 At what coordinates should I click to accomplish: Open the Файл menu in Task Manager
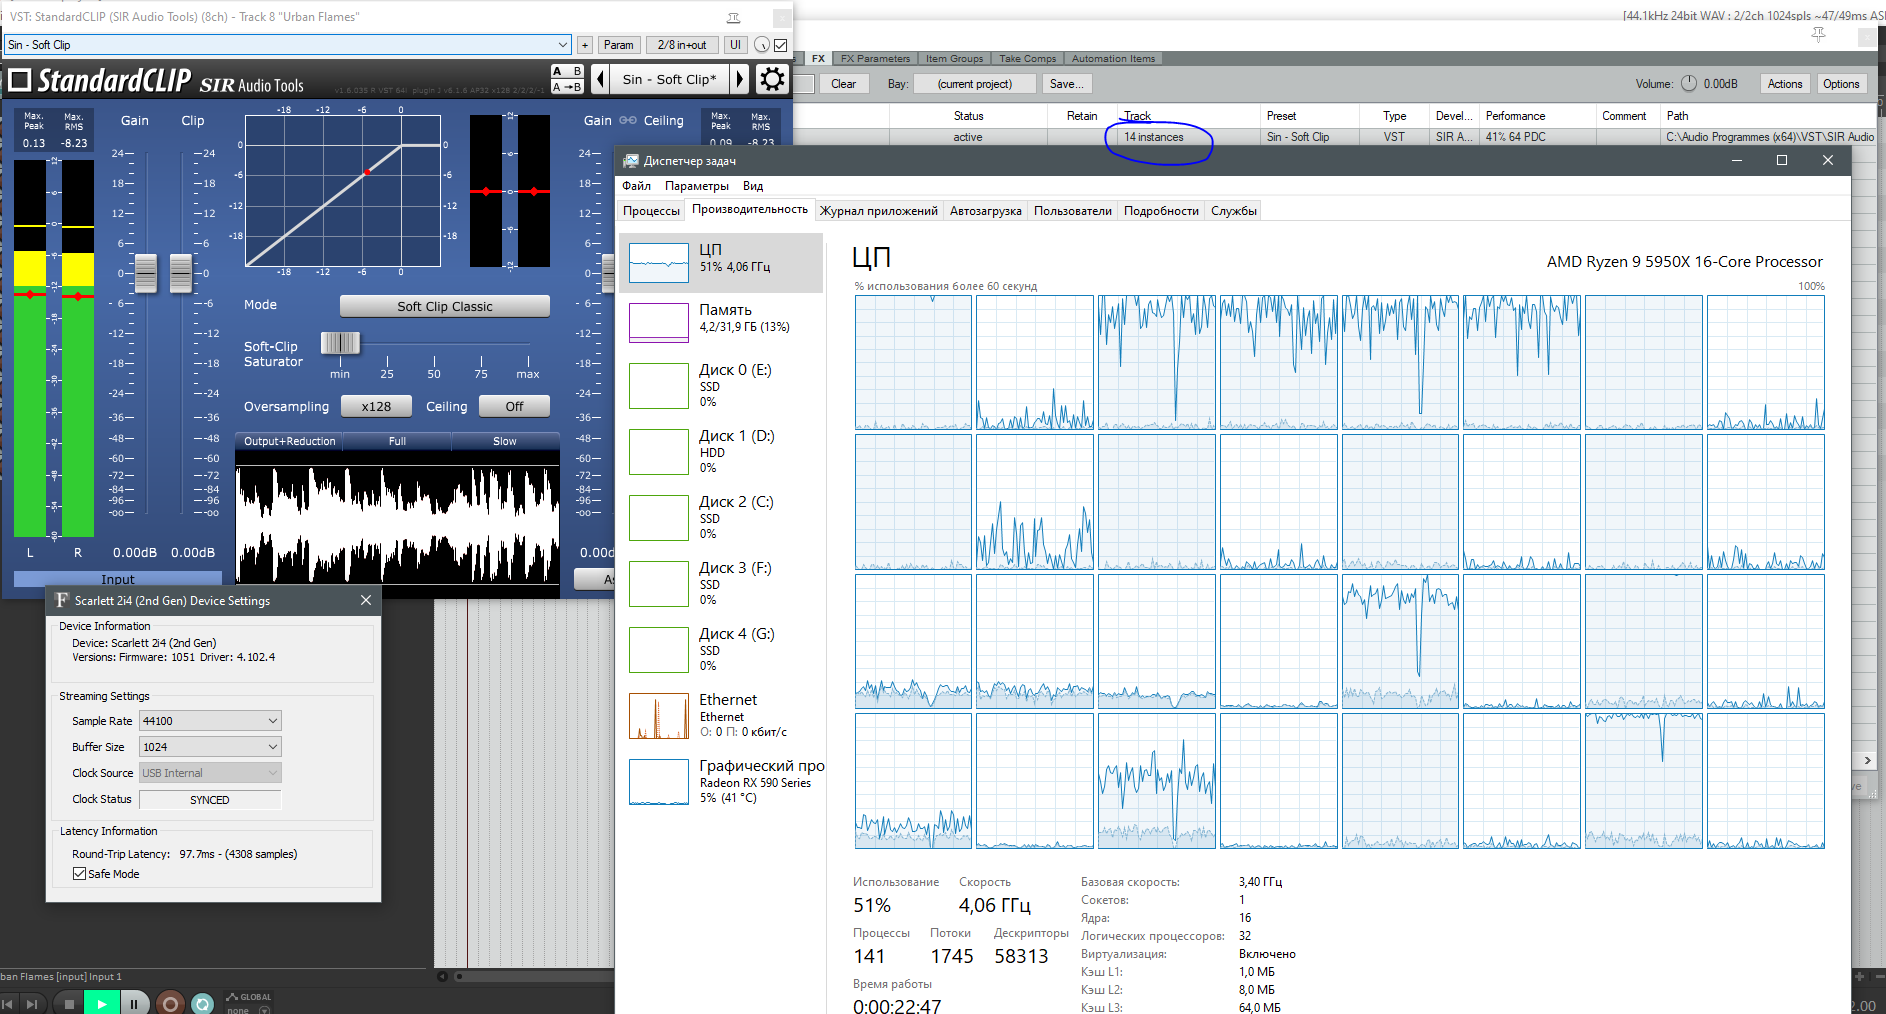click(636, 186)
